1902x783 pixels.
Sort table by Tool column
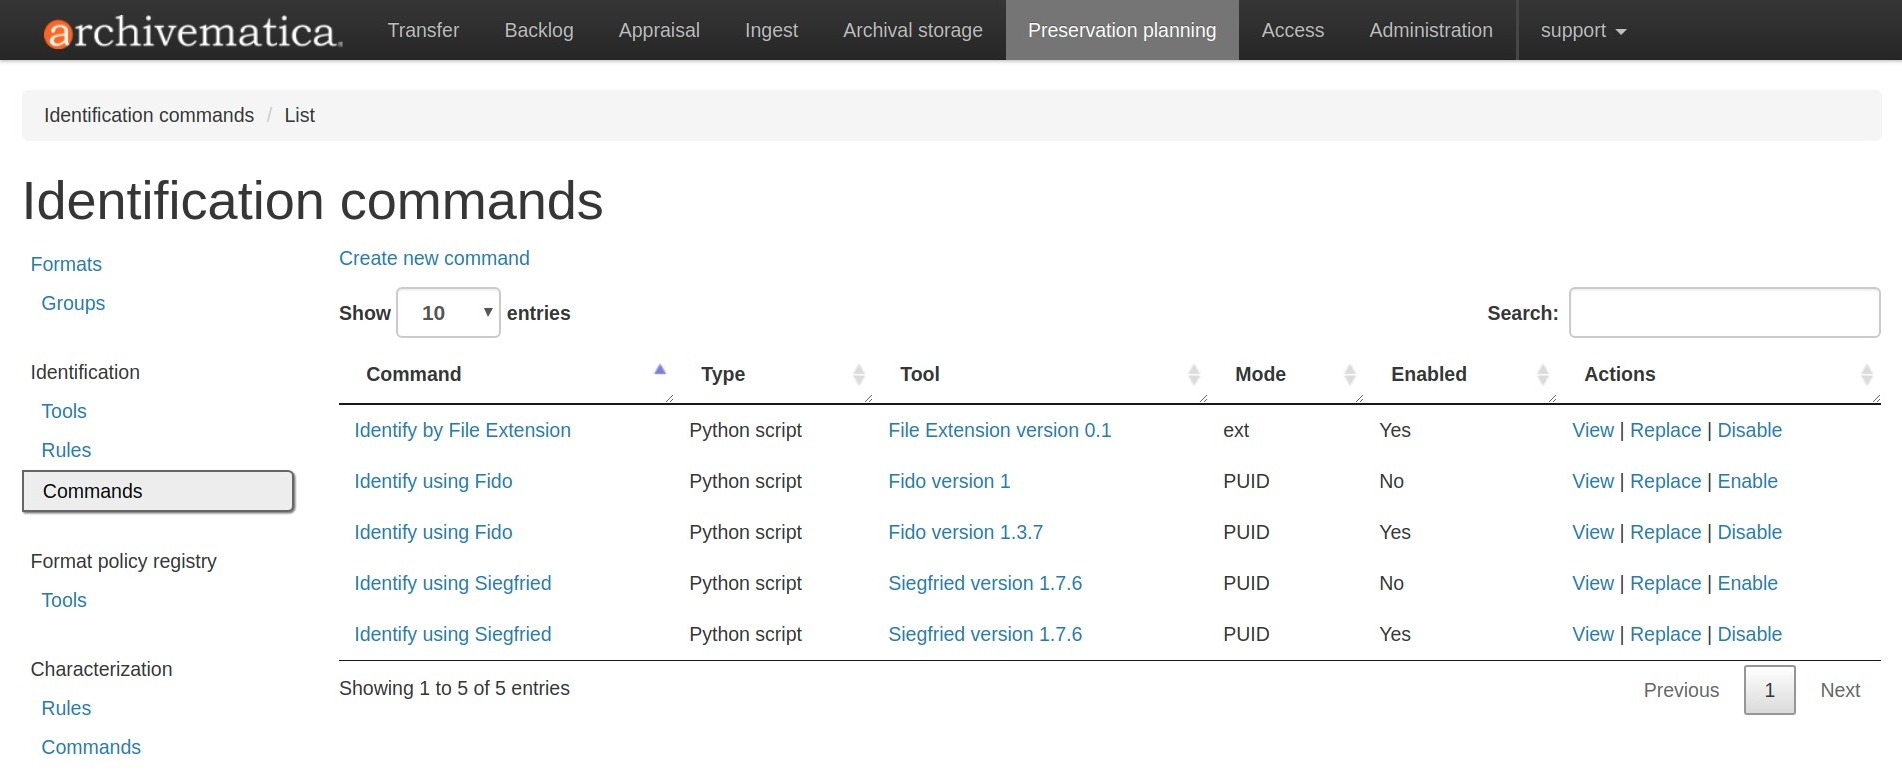pyautogui.click(x=919, y=374)
